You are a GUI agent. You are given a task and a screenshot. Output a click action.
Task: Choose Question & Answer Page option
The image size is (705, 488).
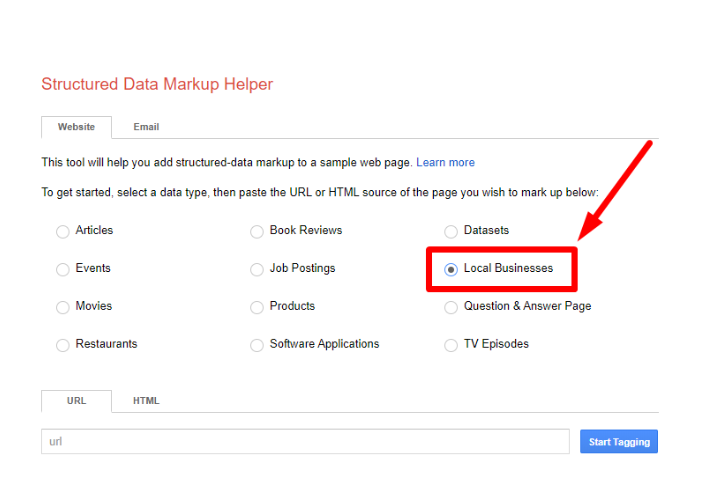tap(451, 307)
